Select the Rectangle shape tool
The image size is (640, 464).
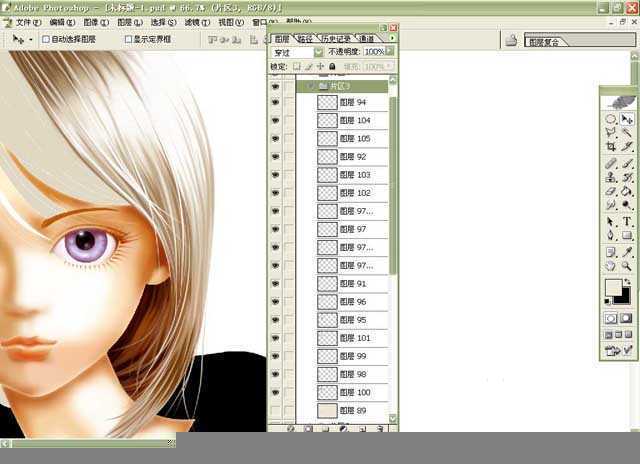click(x=627, y=235)
